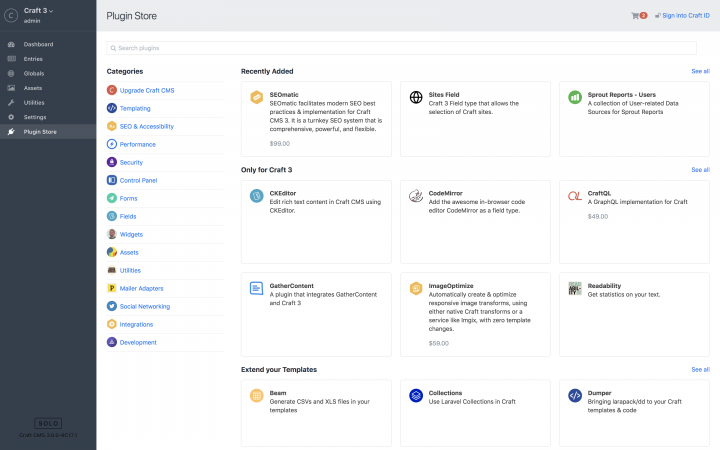This screenshot has width=720, height=450.
Task: Click the Performance category icon
Action: [112, 144]
